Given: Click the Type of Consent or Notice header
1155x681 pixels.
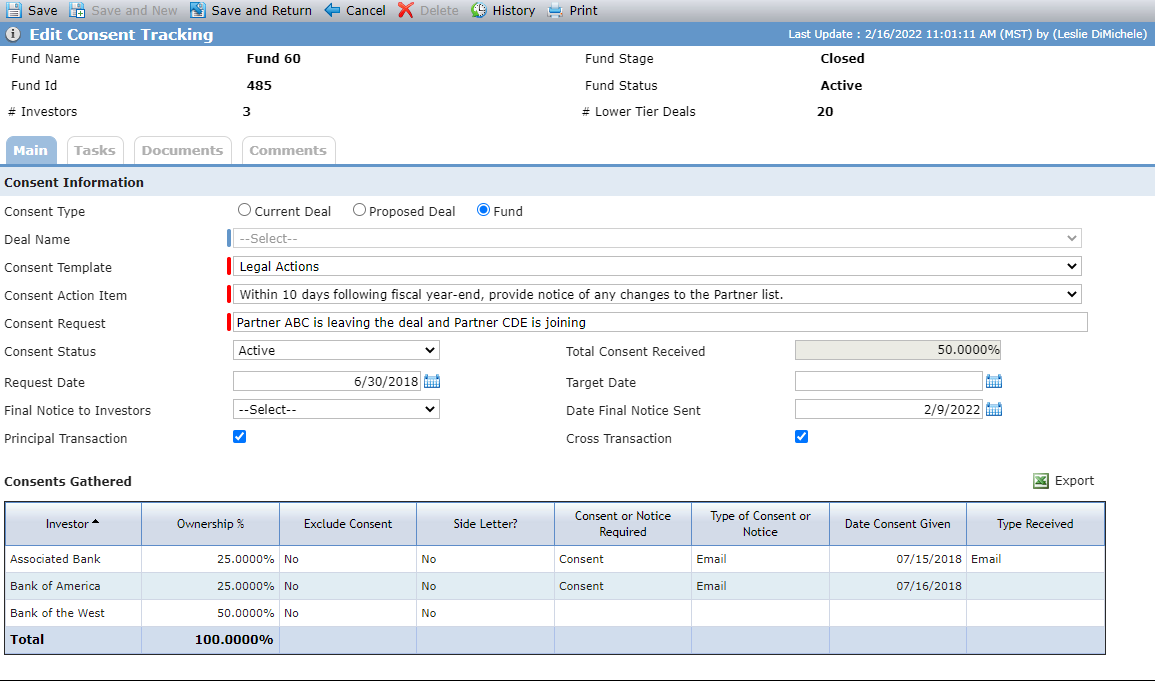Looking at the screenshot, I should tap(760, 523).
